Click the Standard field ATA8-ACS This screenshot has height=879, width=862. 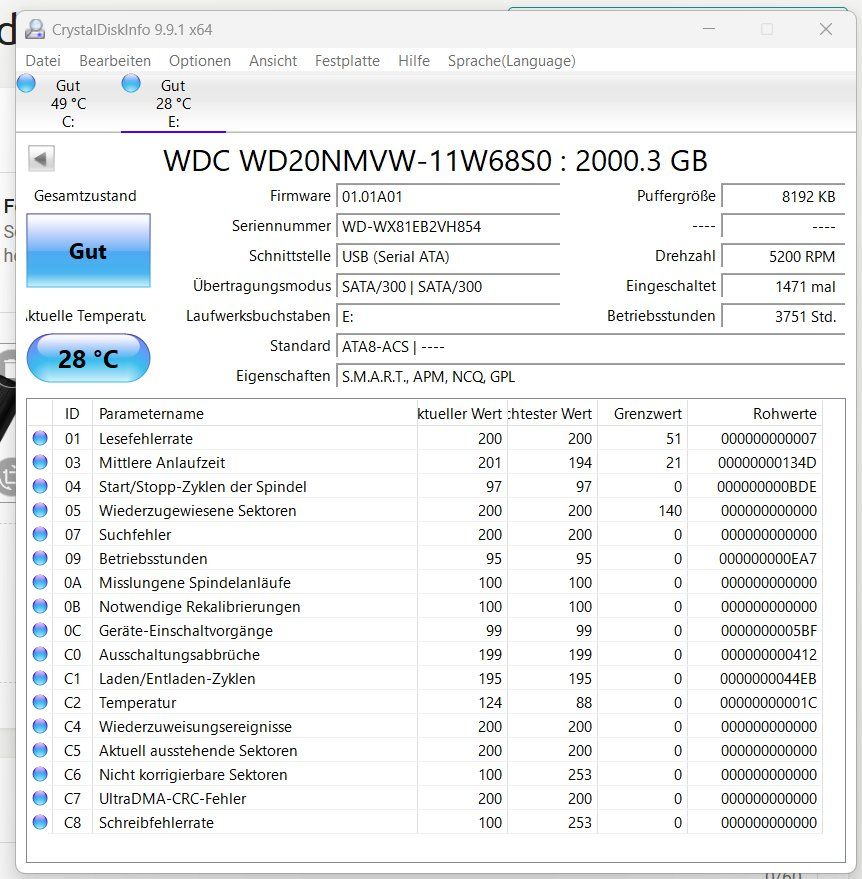[590, 346]
